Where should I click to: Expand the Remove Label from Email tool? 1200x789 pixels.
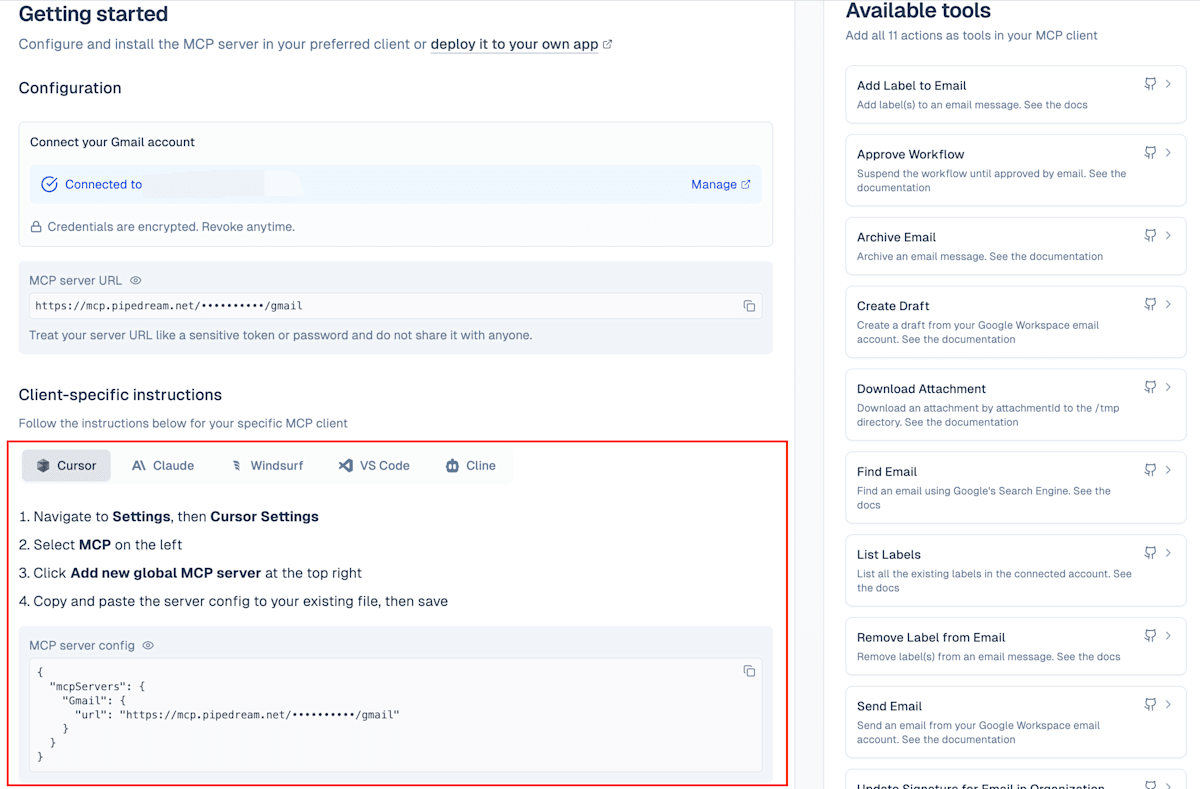click(x=1168, y=636)
